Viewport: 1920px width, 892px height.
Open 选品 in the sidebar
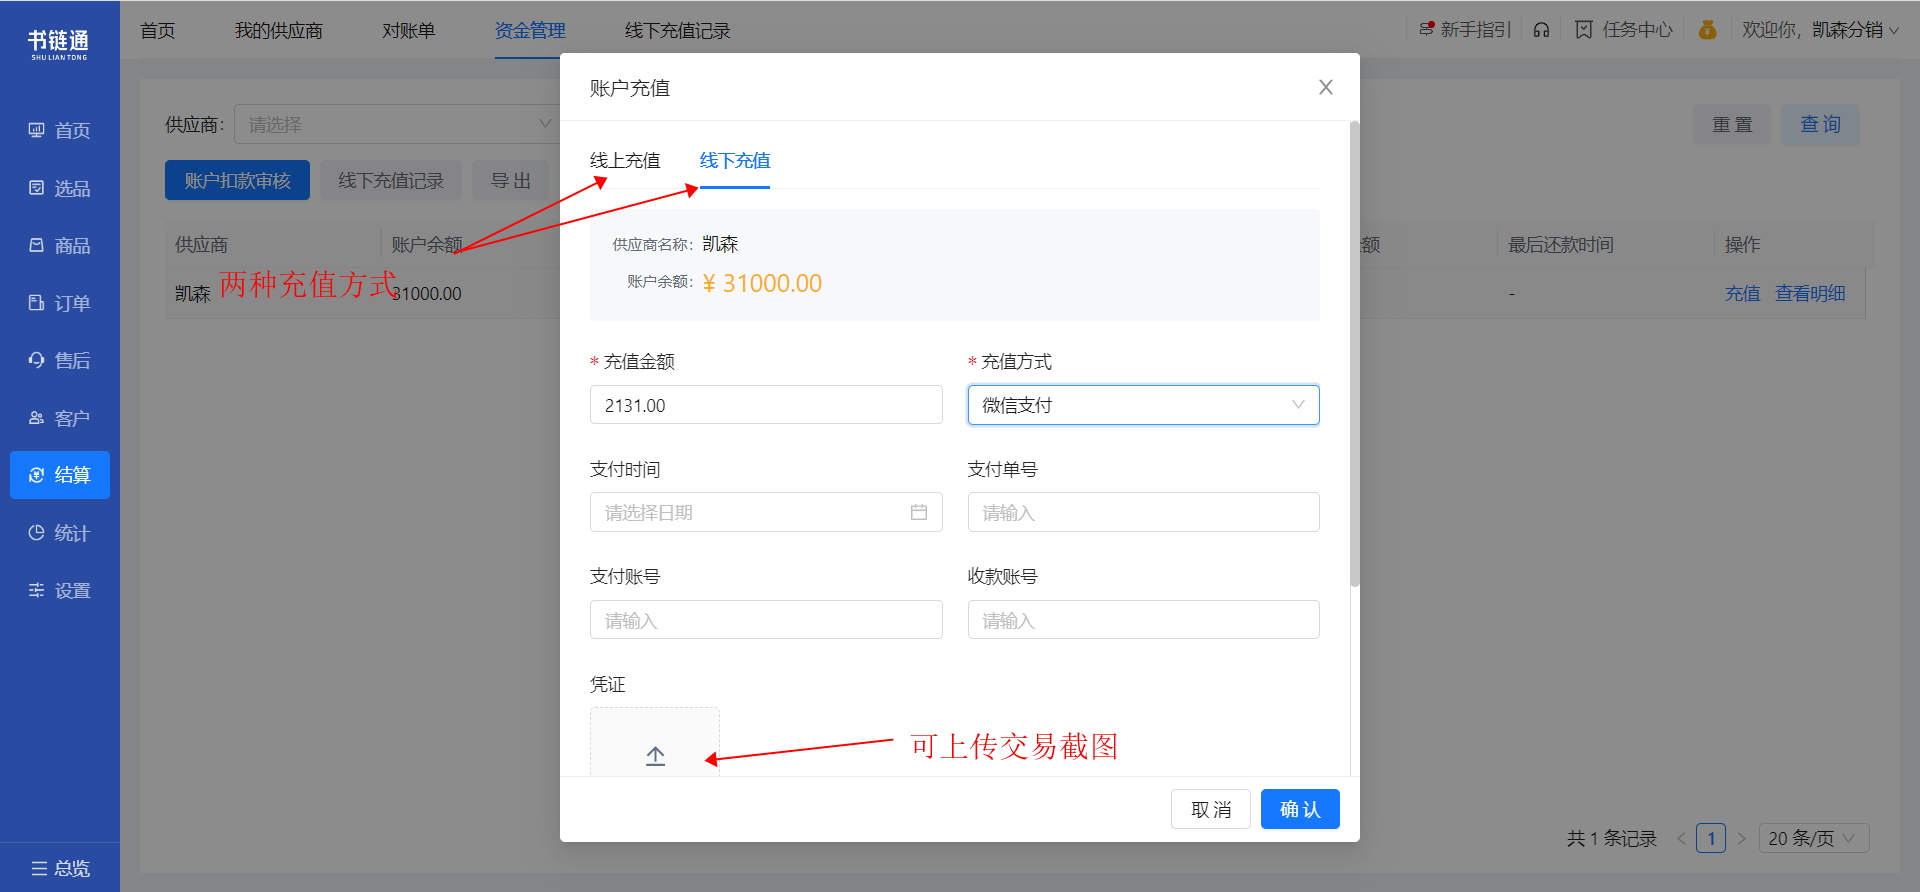click(60, 188)
